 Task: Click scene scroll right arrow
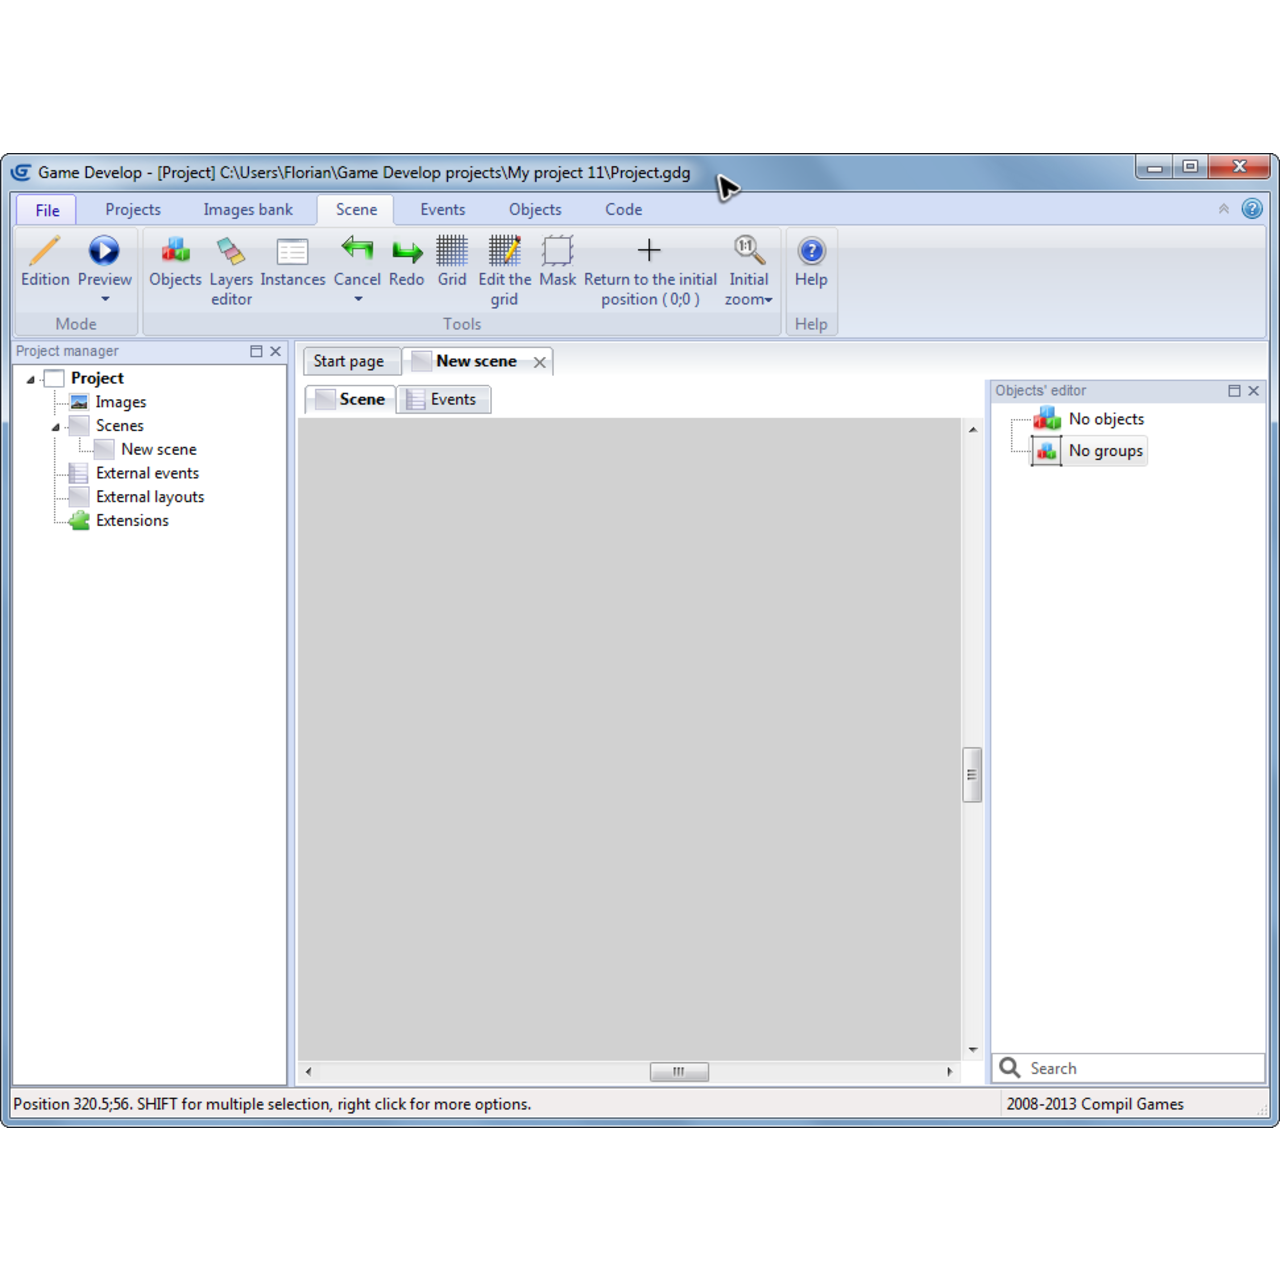(949, 1072)
